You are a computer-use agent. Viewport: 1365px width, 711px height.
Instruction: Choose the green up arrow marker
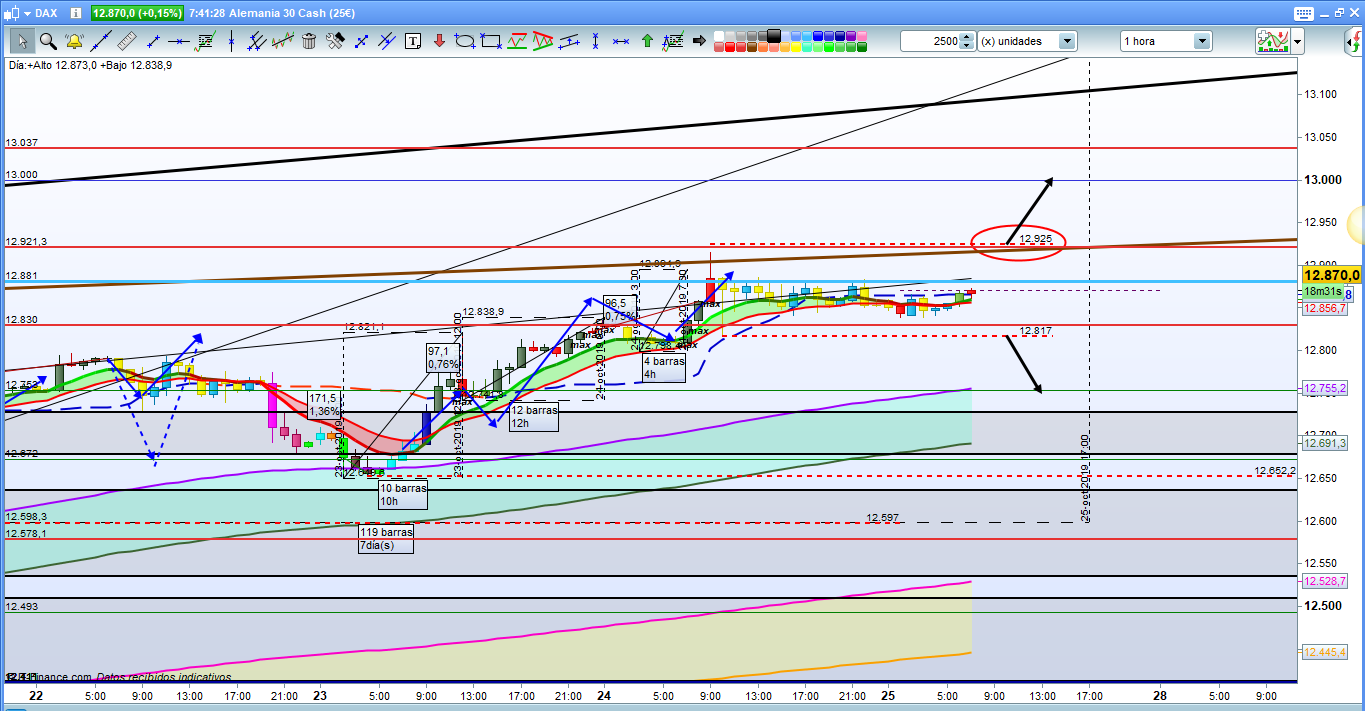click(x=647, y=41)
